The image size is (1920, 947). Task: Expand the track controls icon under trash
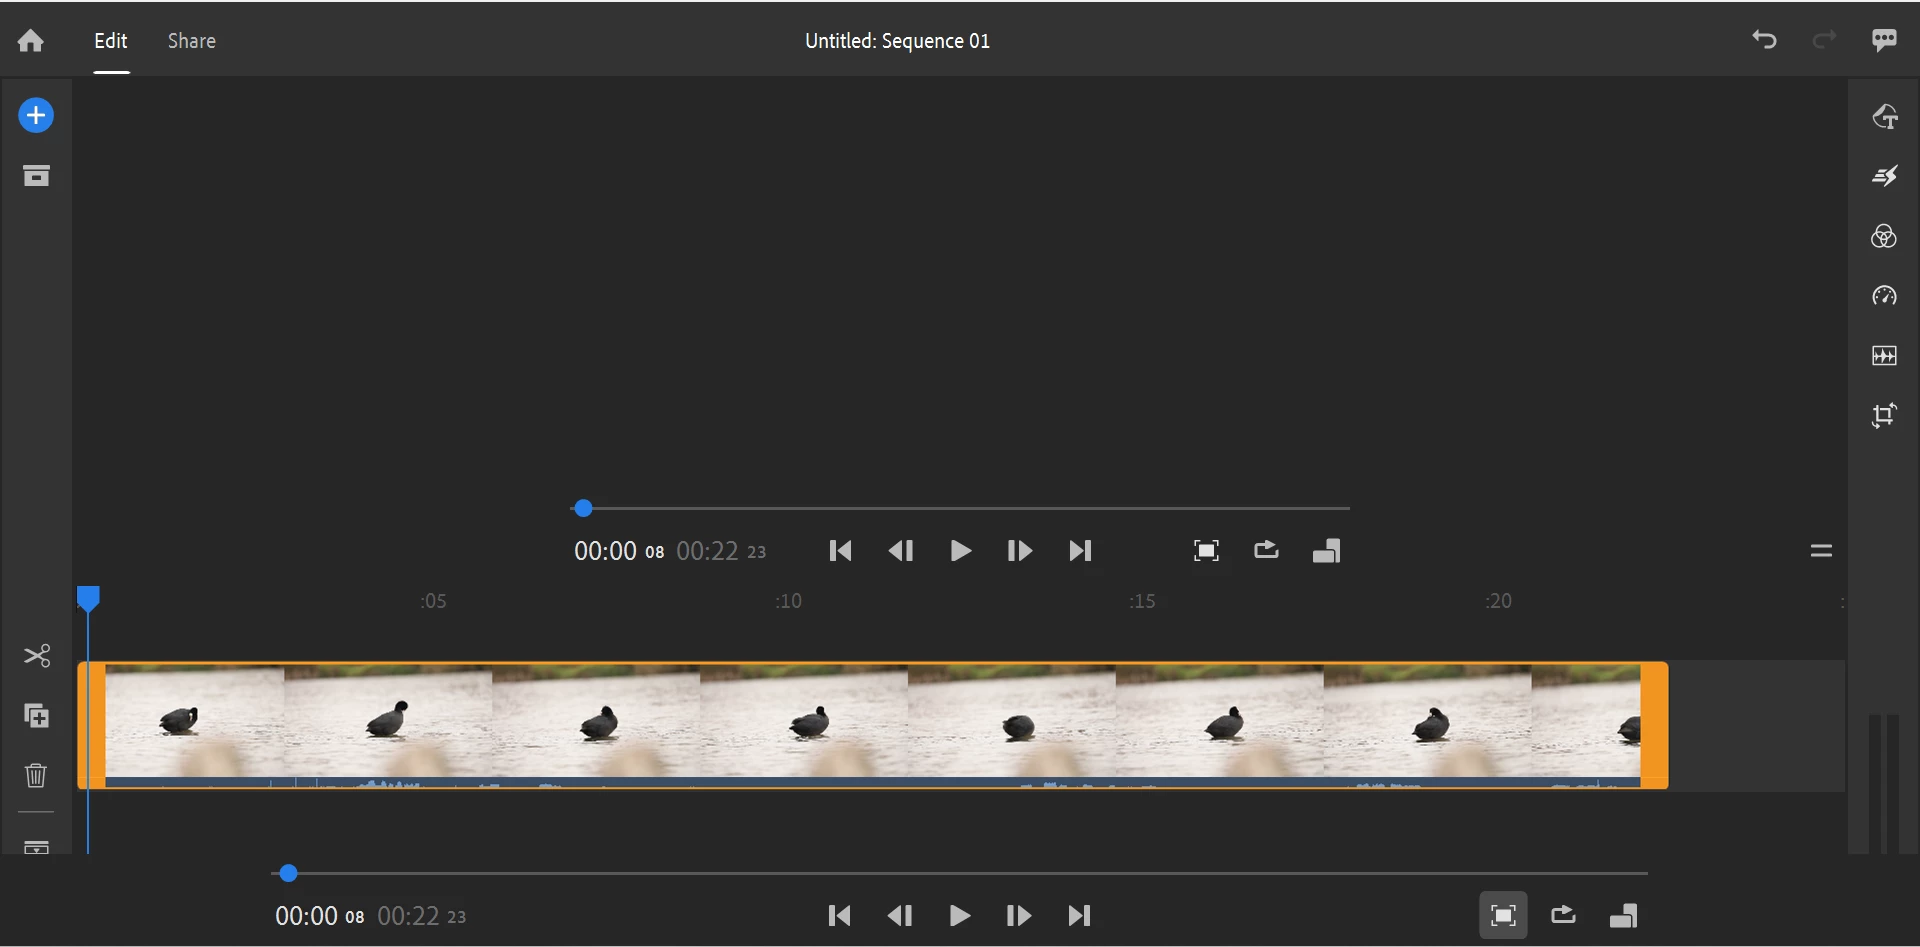point(36,846)
